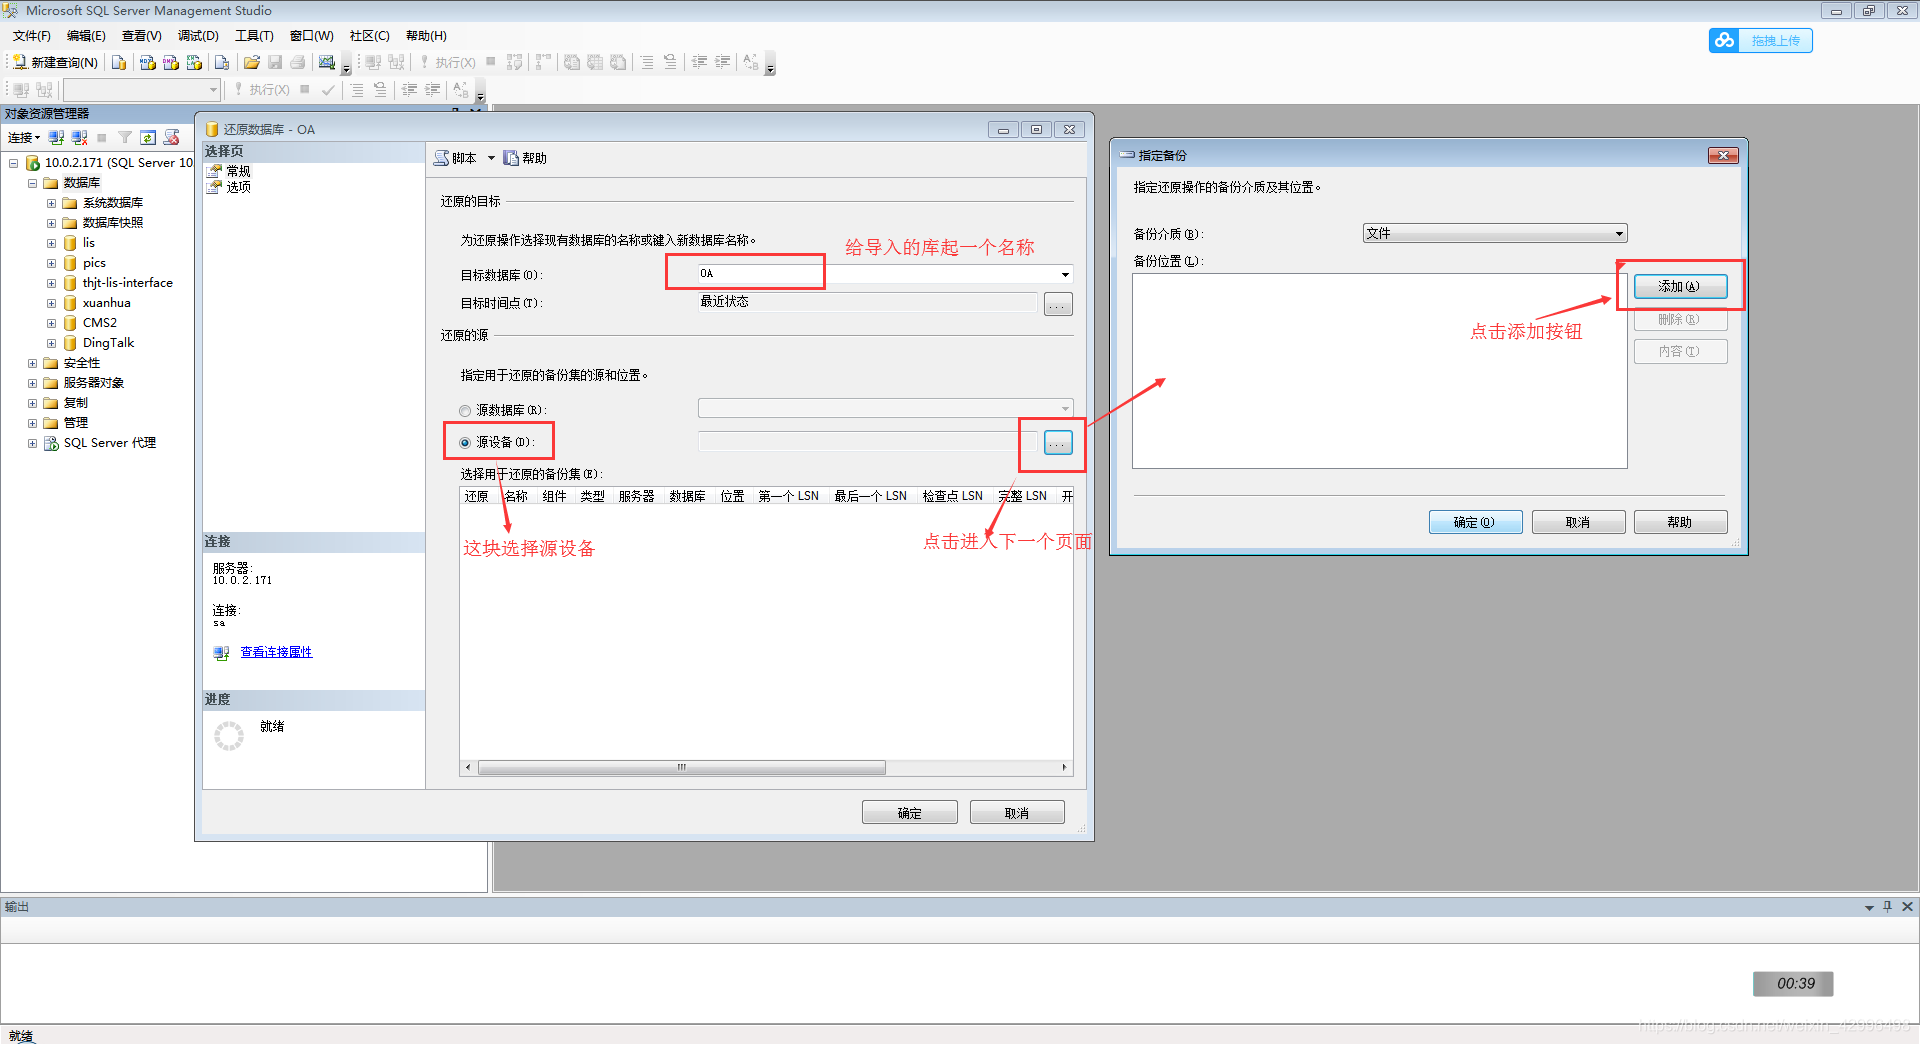This screenshot has width=1920, height=1044.
Task: Click the browse button beside 源设备
Action: tap(1058, 443)
